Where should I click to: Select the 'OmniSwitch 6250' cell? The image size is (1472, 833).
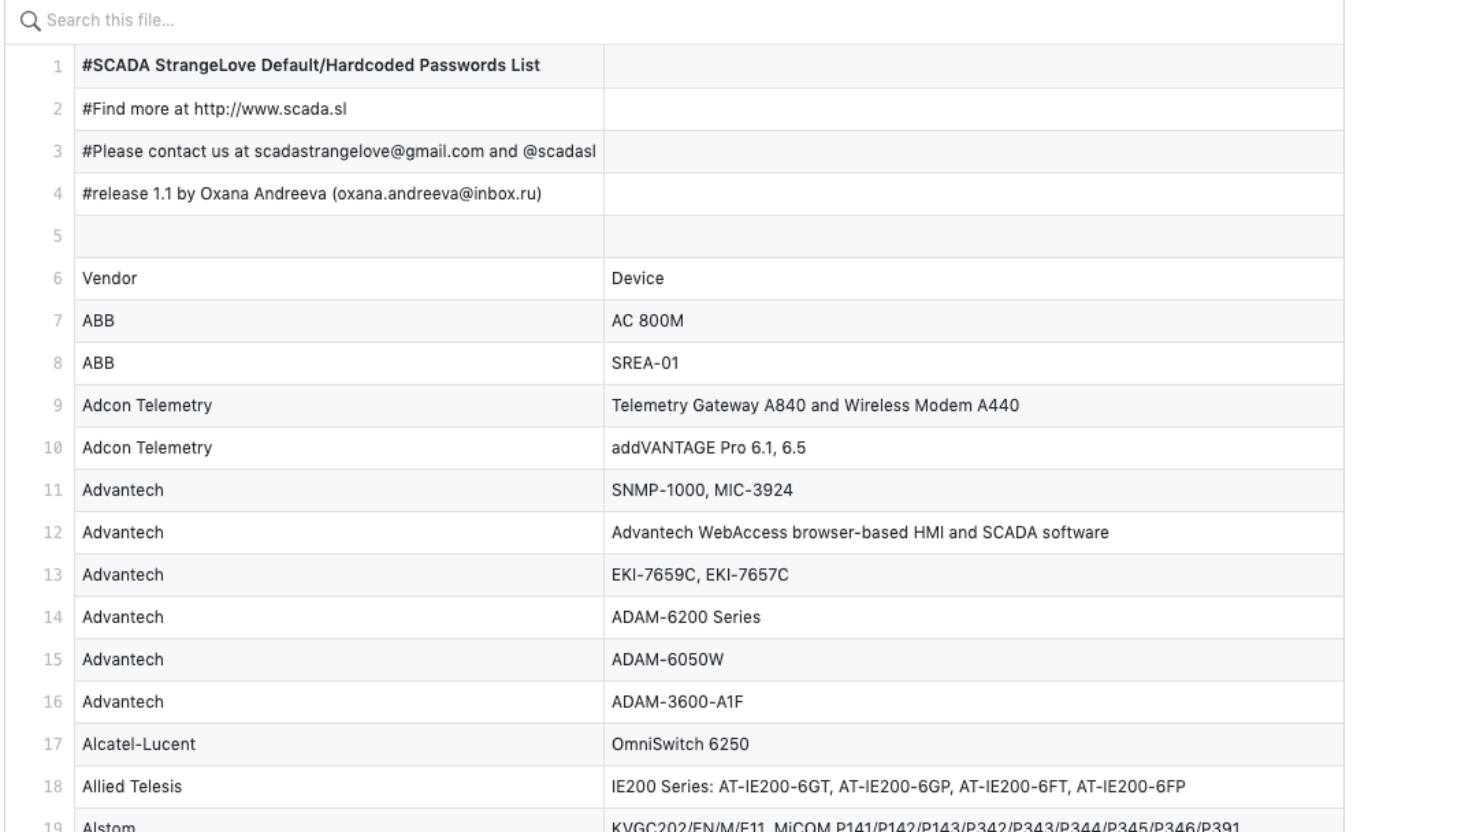tap(974, 744)
